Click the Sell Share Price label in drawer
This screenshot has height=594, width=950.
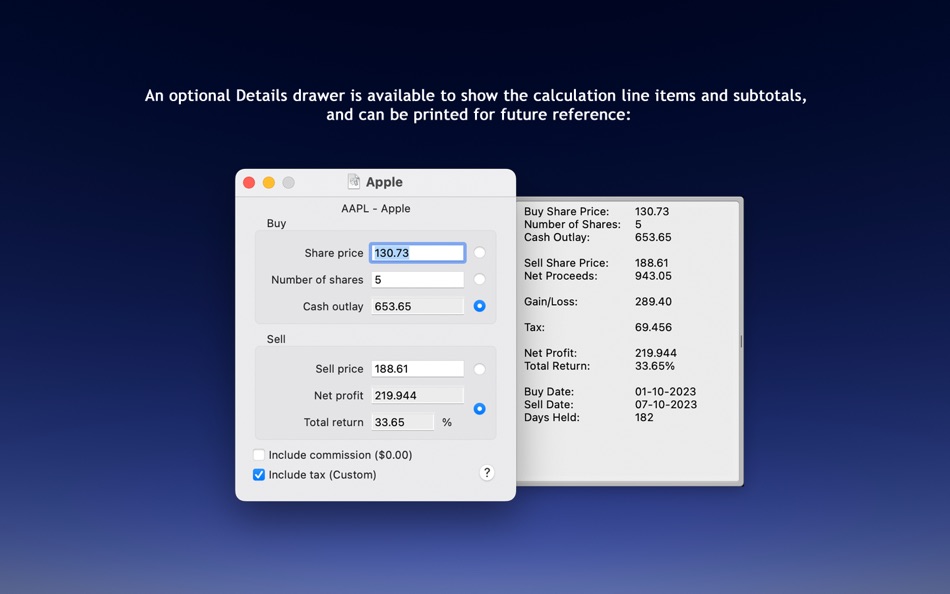tap(566, 263)
